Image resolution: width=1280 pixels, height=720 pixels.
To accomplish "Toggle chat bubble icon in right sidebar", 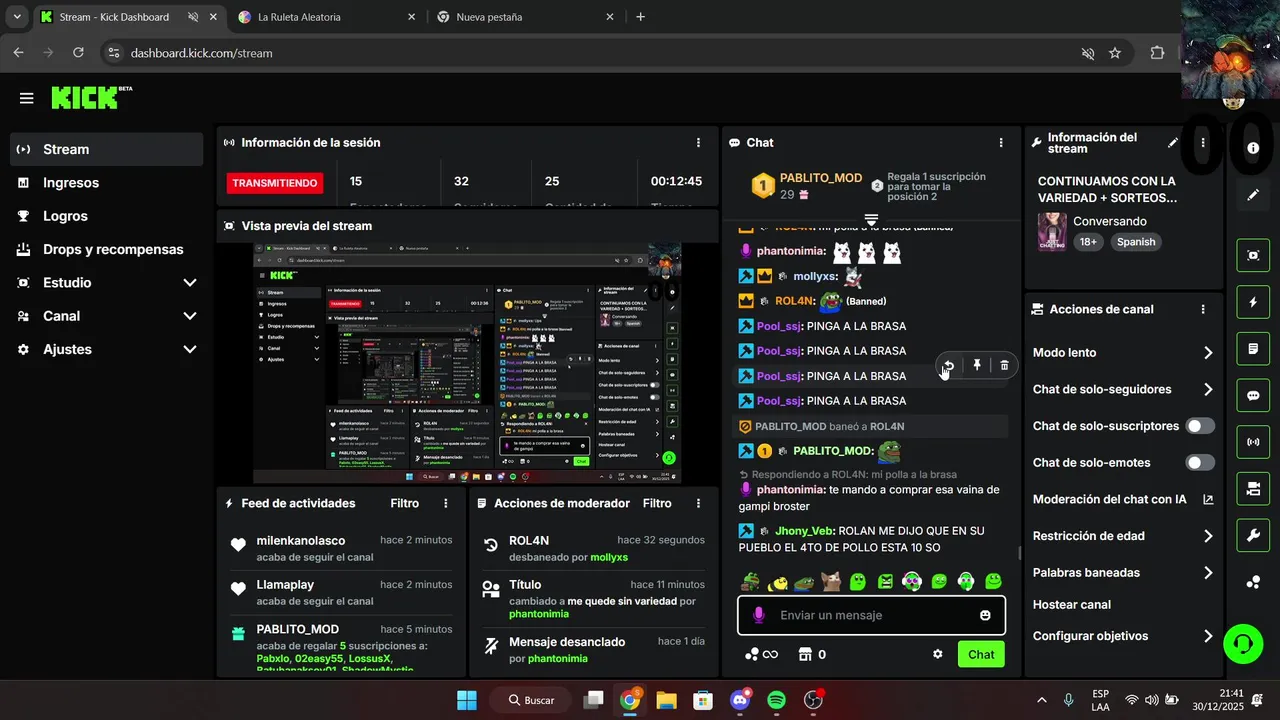I will (1253, 395).
